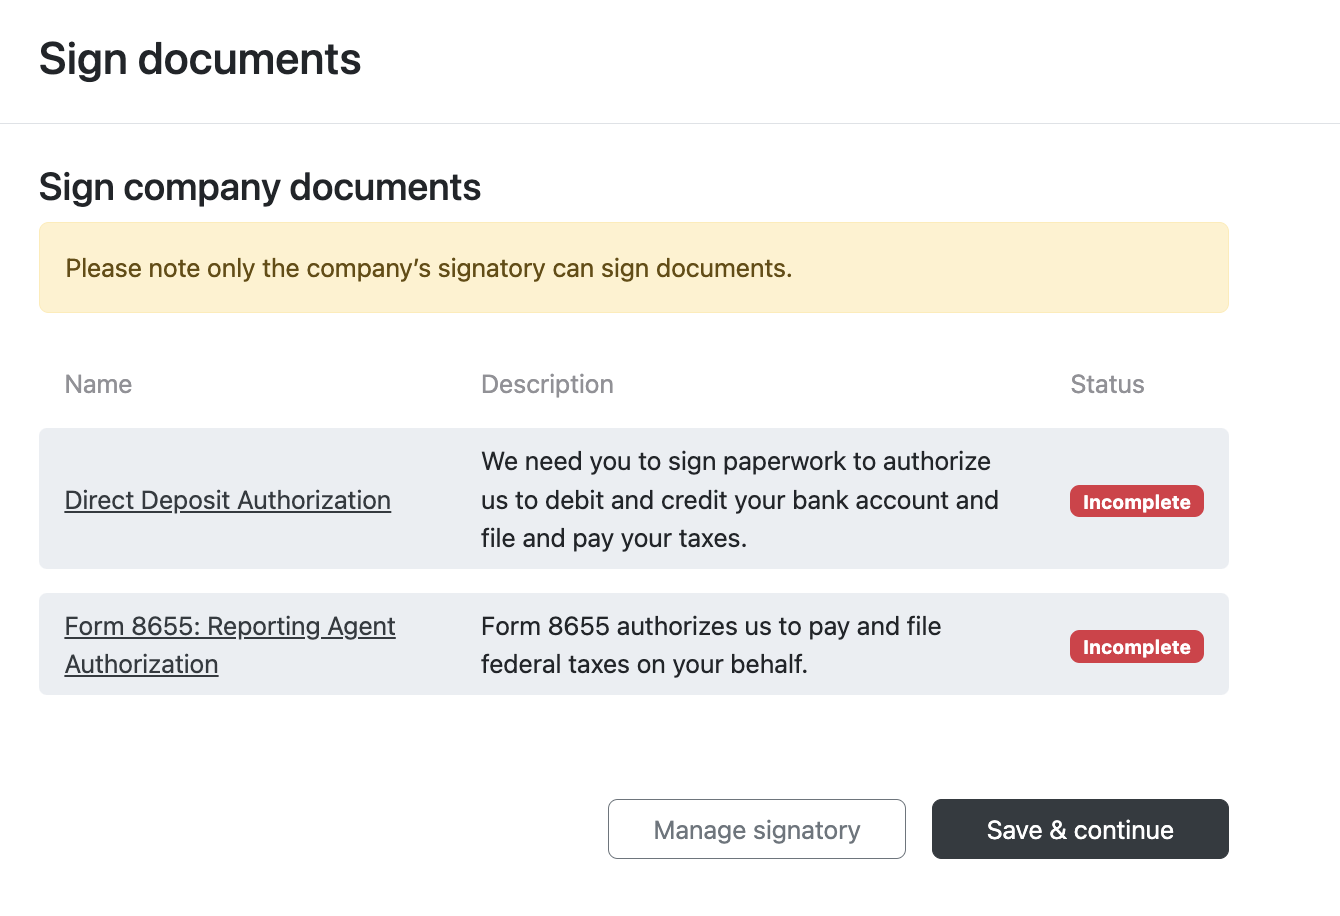
Task: Click the Status column header
Action: click(1107, 385)
